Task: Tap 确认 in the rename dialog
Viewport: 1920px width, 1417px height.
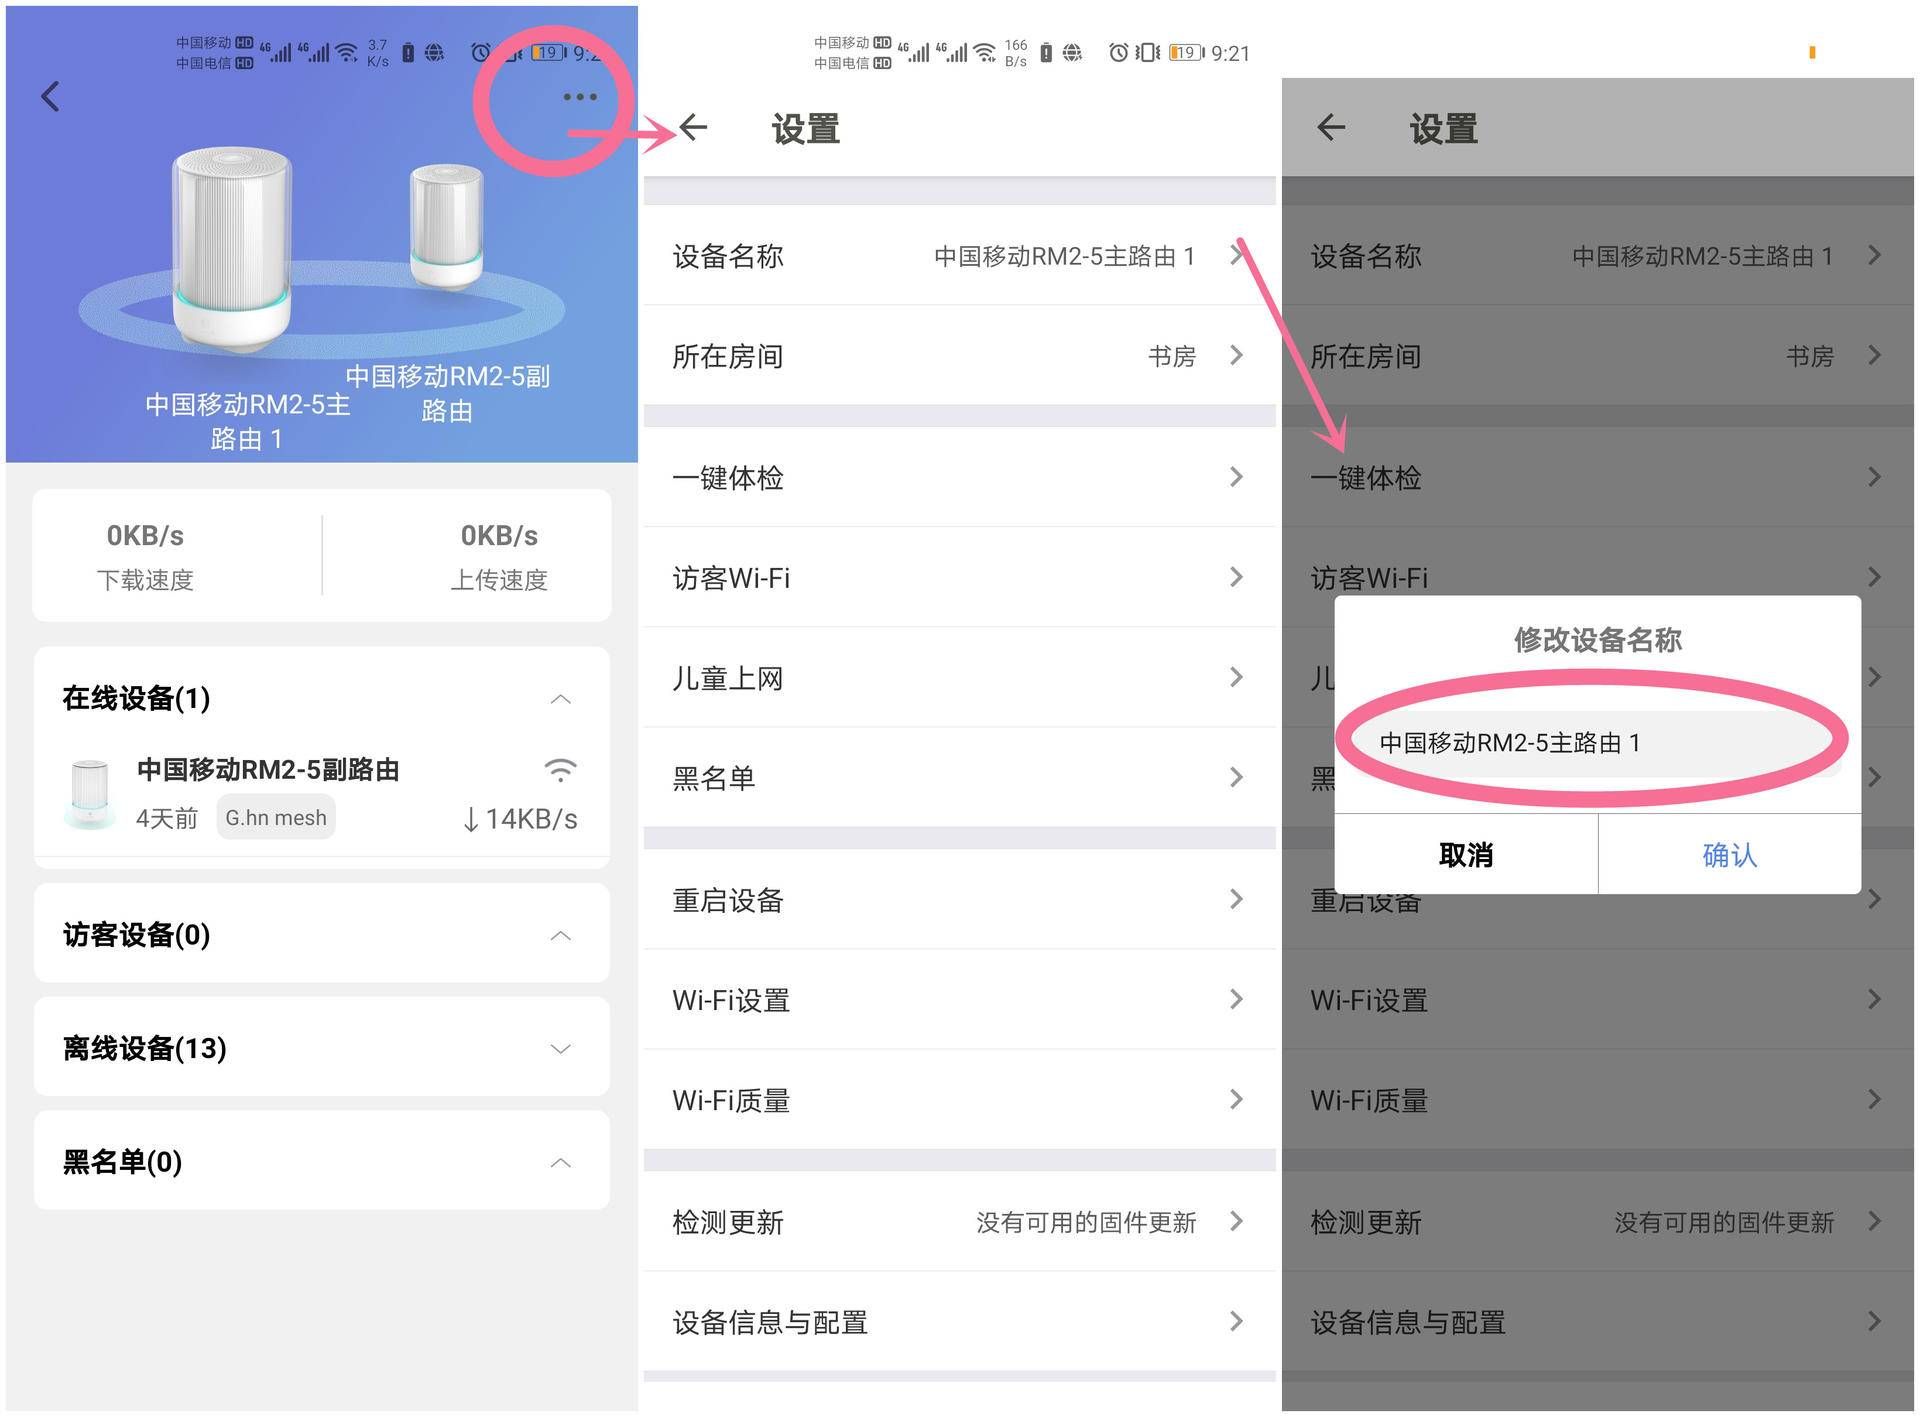Action: click(x=1730, y=855)
